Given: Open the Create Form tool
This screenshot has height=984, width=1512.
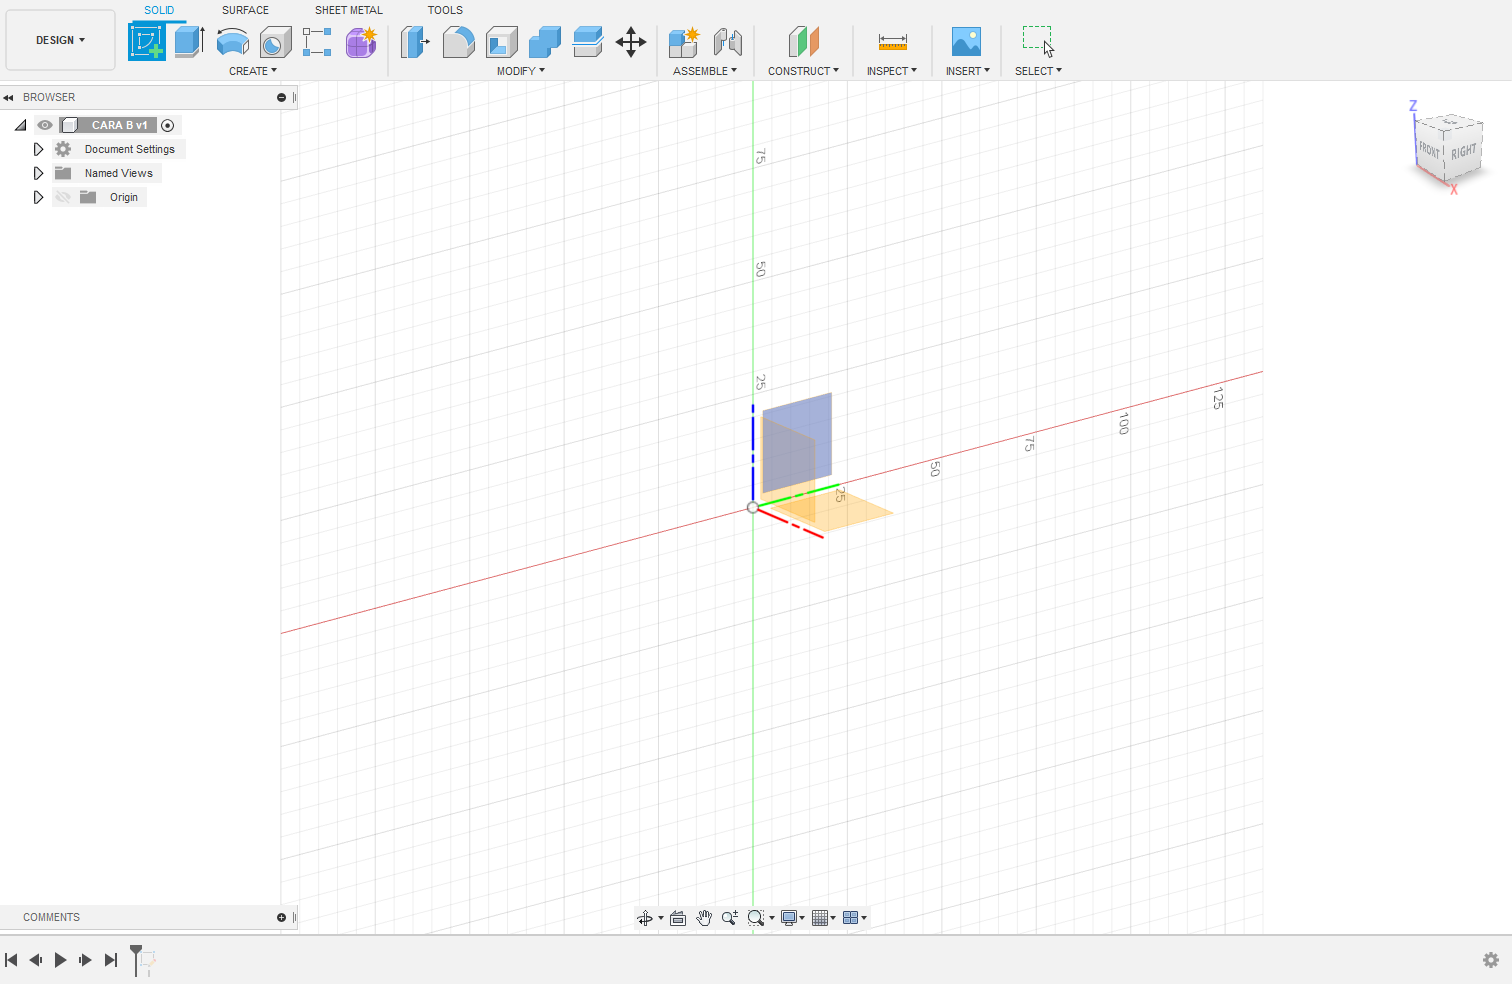Looking at the screenshot, I should [x=361, y=42].
